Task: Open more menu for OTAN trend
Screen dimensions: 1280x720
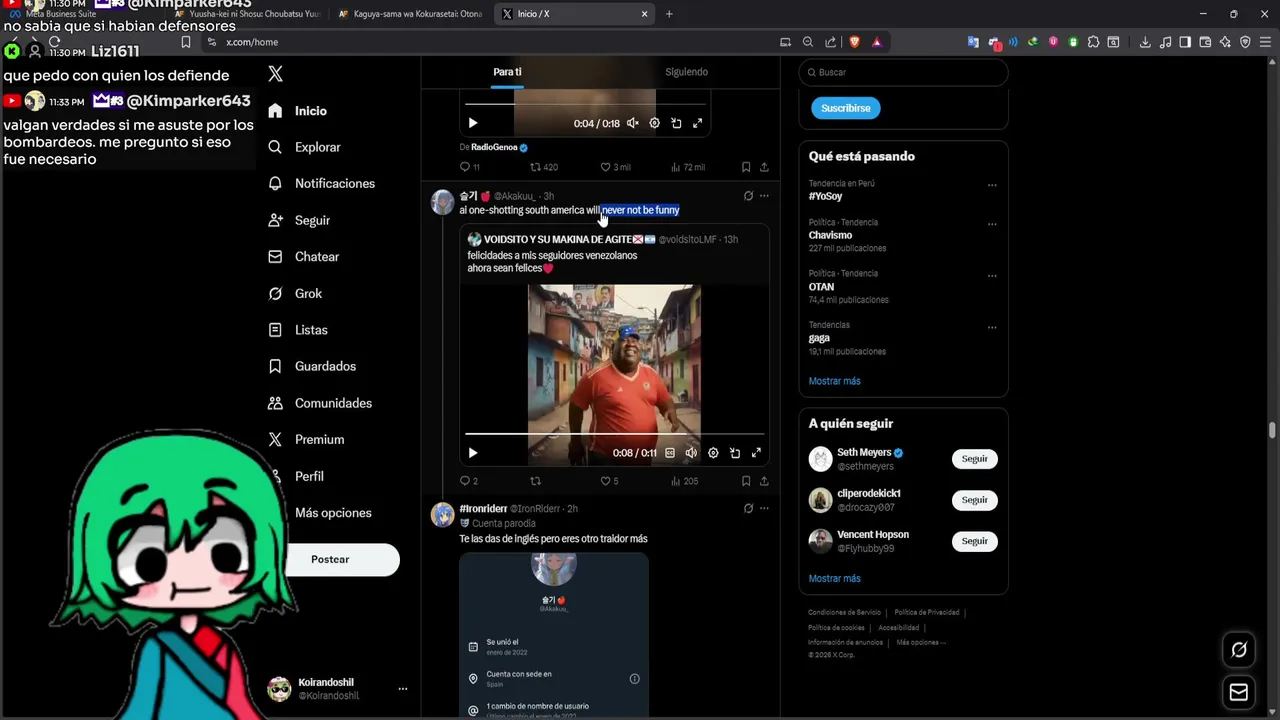Action: tap(992, 275)
